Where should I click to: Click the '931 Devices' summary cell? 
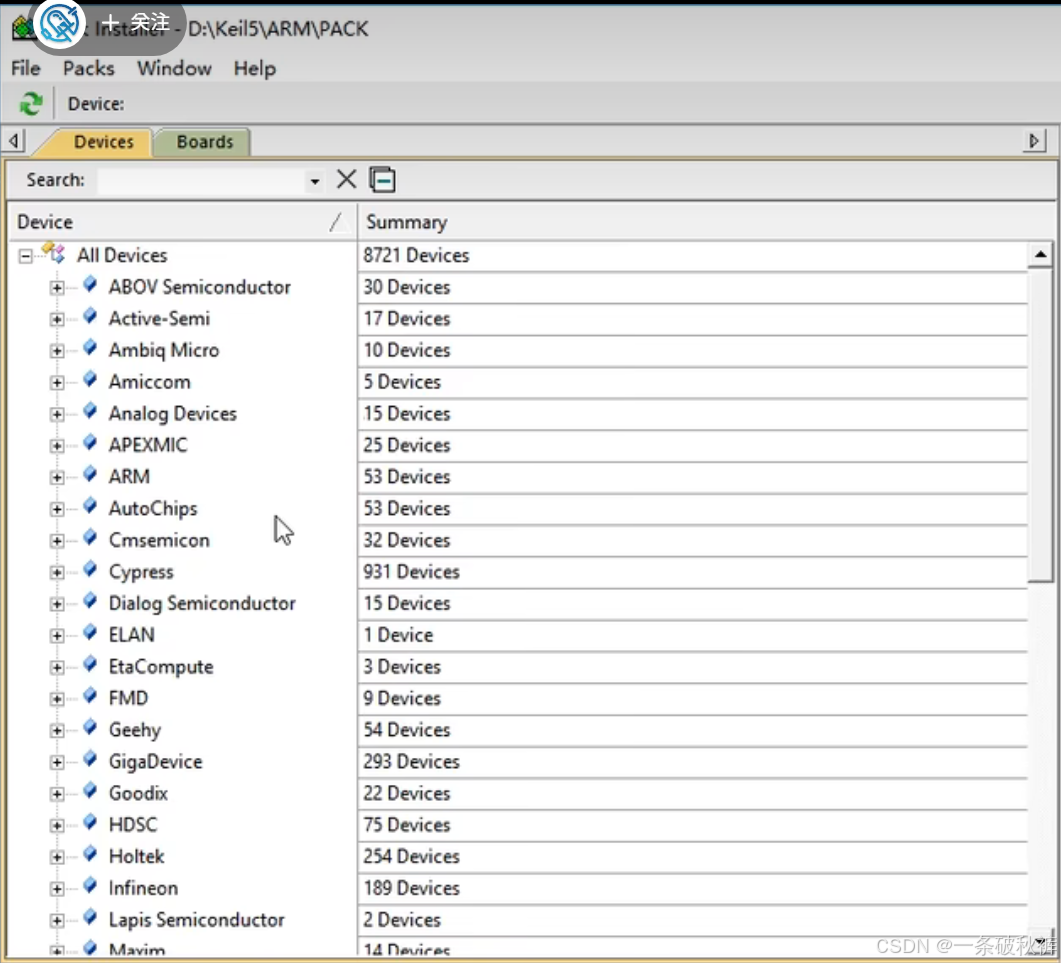[693, 573]
